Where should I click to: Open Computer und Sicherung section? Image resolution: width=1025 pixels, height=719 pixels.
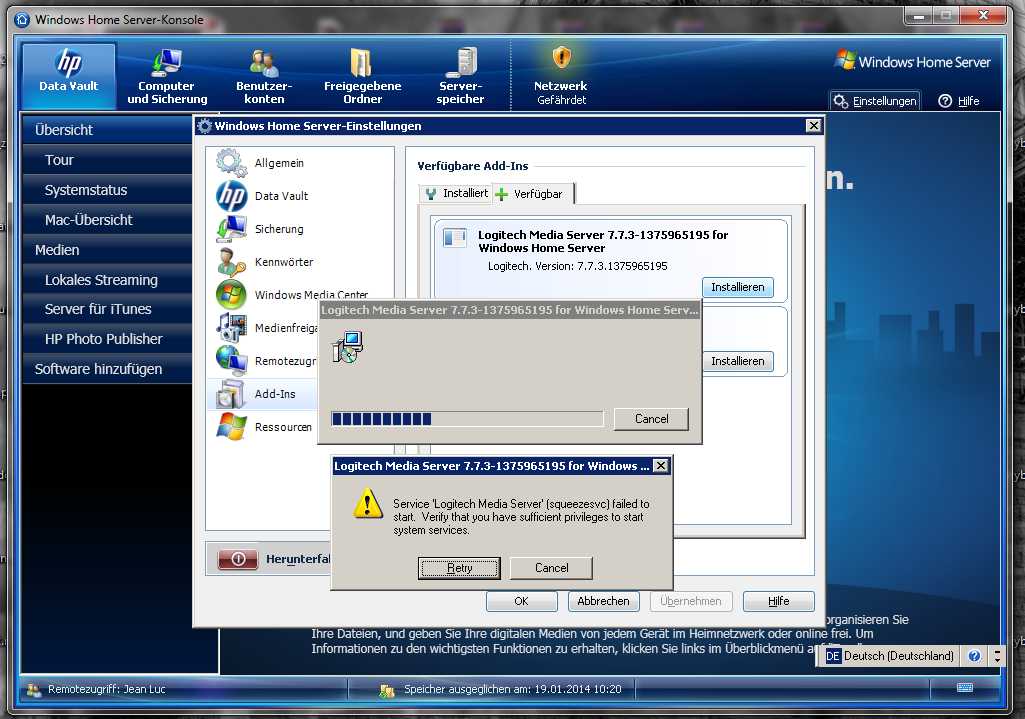click(167, 64)
